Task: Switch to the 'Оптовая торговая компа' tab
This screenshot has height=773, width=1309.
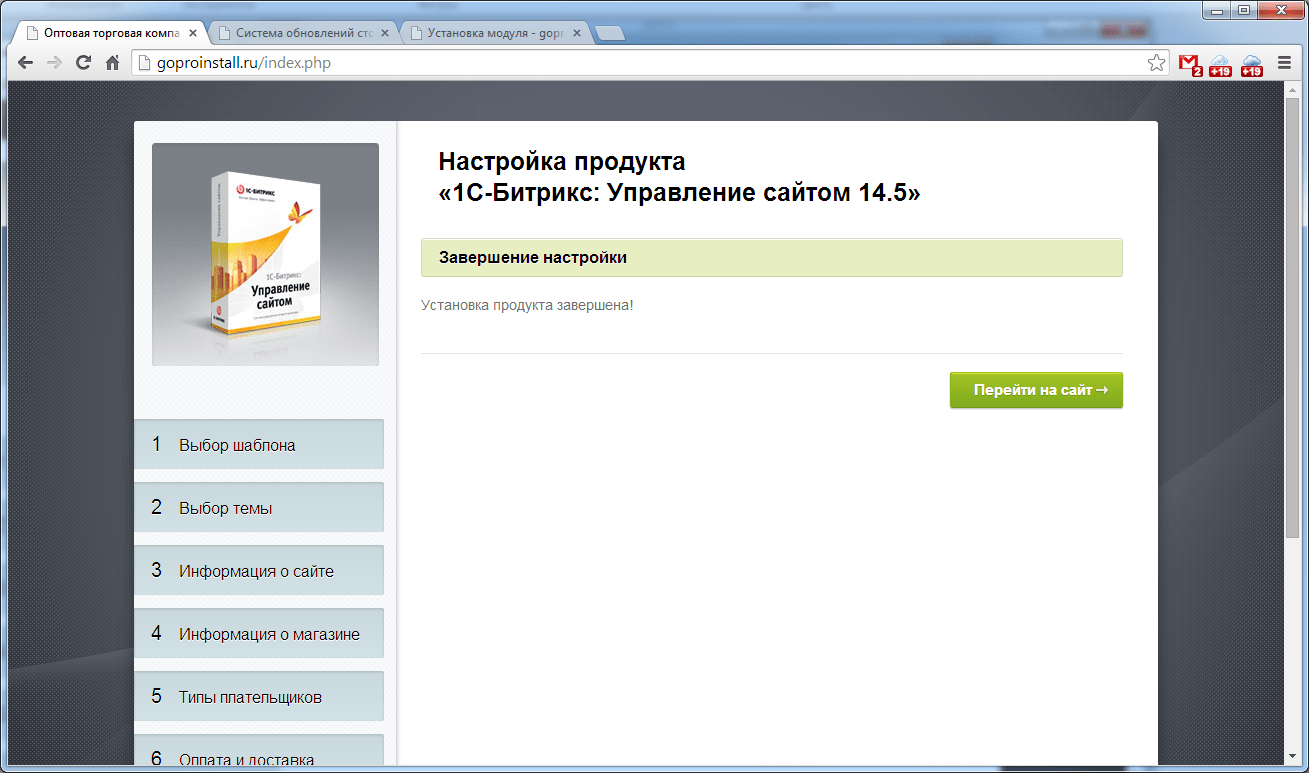Action: point(111,33)
